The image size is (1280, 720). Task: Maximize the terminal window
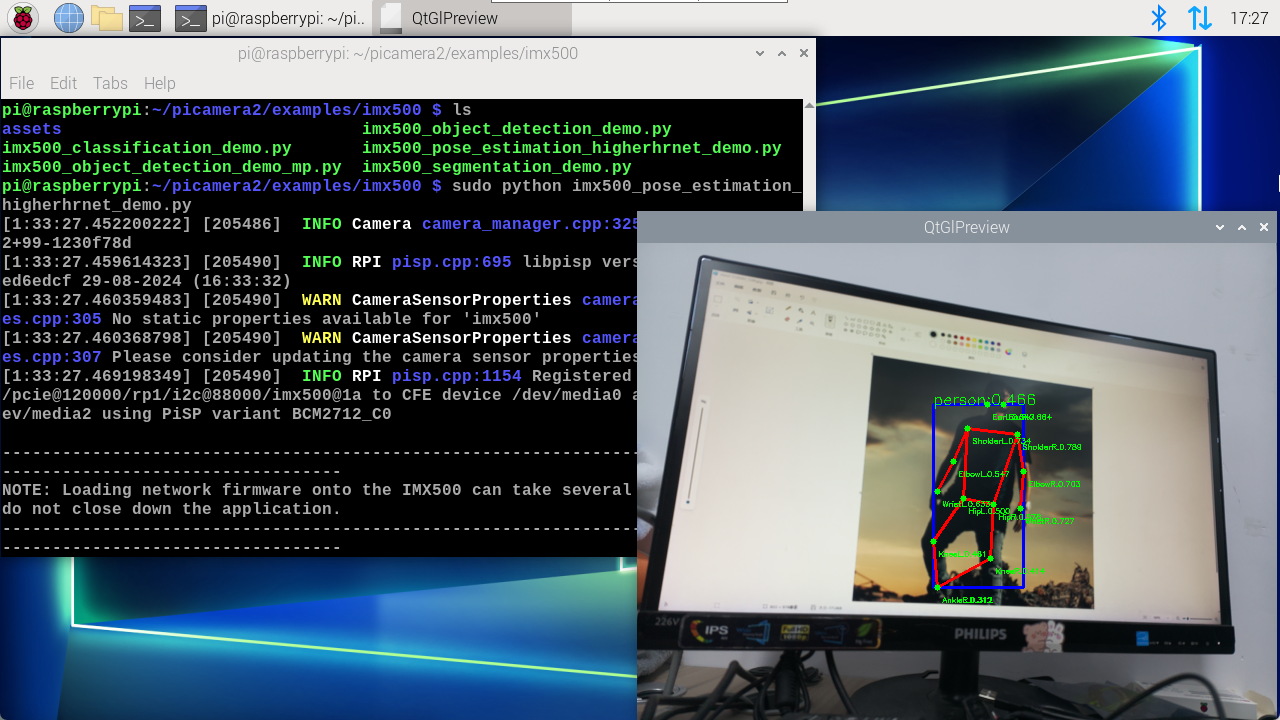point(781,53)
